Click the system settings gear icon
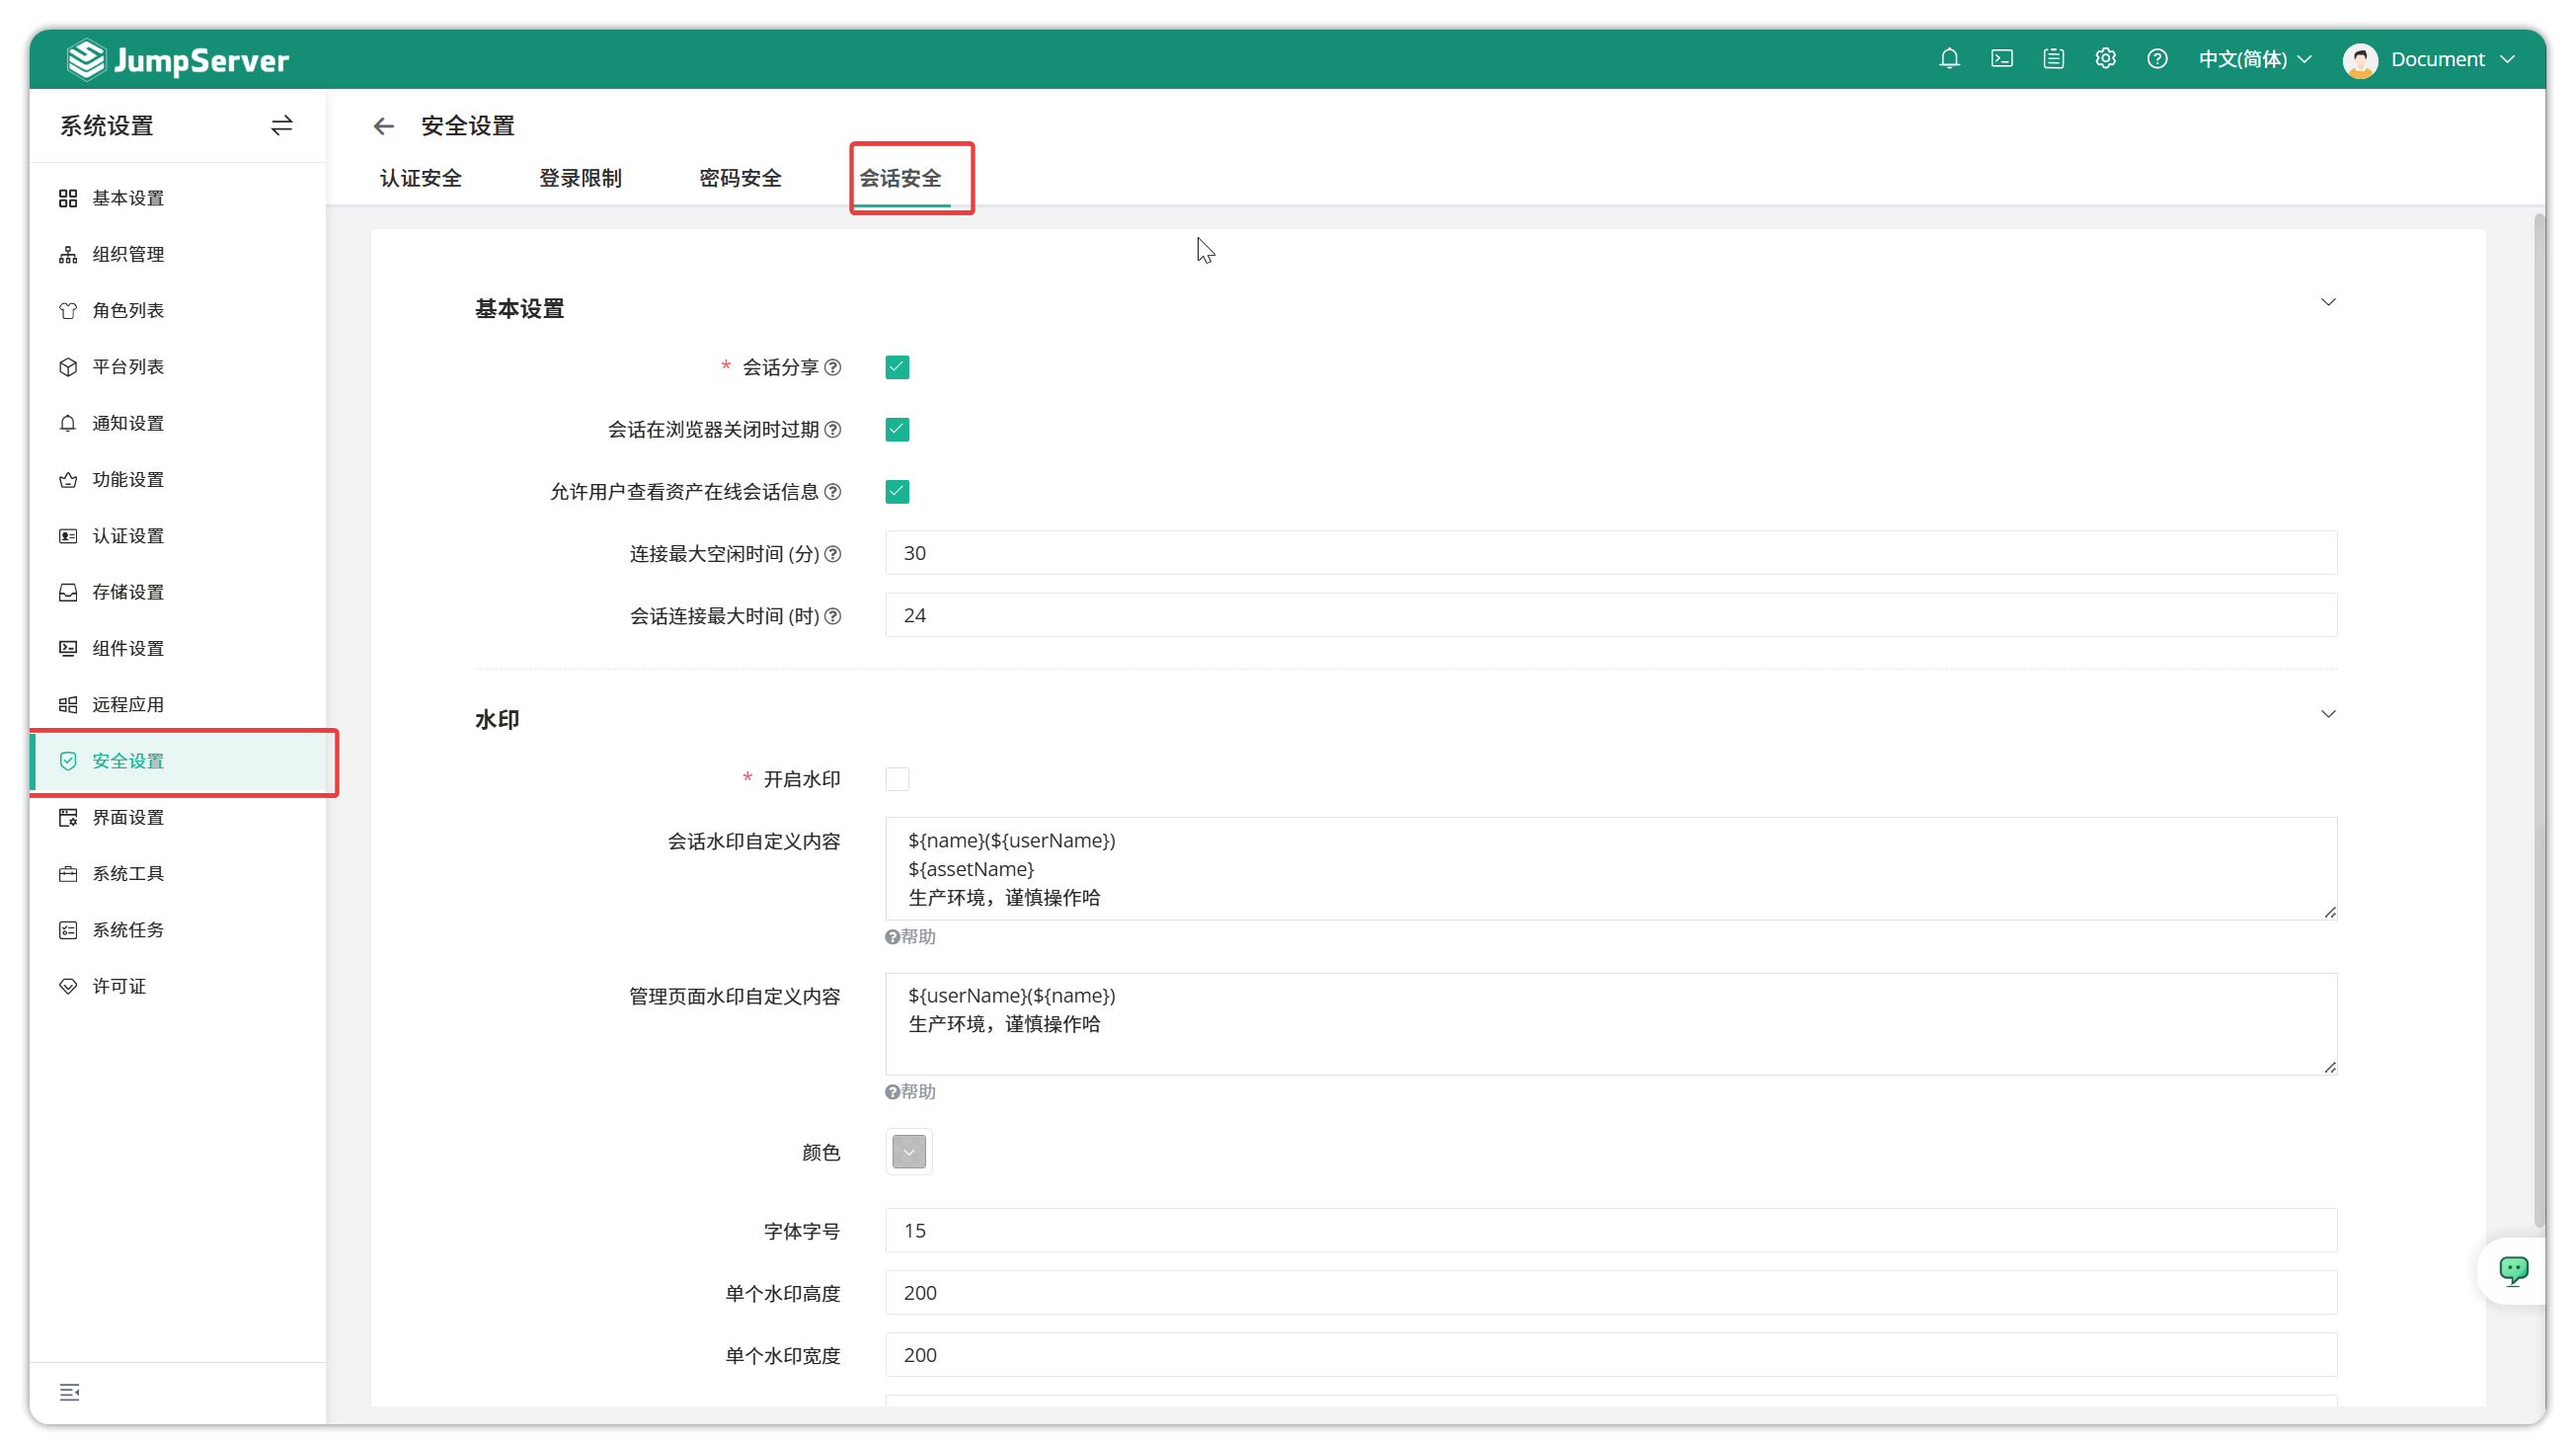Screen dimensions: 2576x1444 [2105, 59]
